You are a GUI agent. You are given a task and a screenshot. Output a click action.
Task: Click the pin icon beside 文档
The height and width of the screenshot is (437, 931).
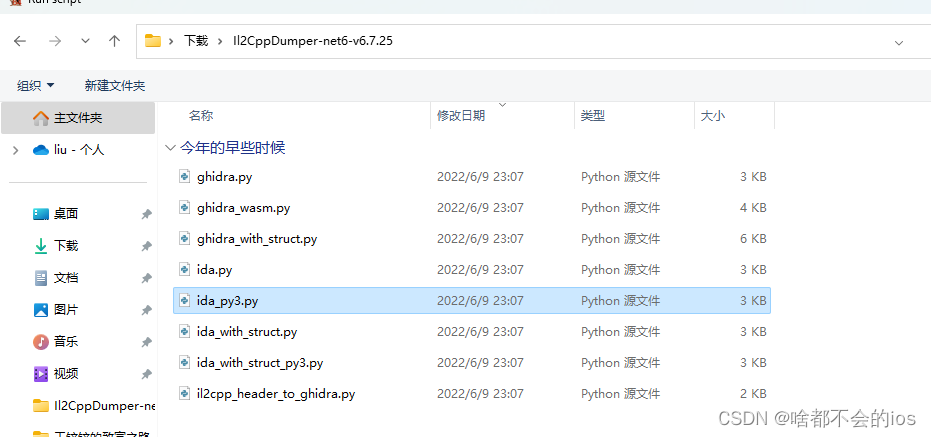[146, 278]
